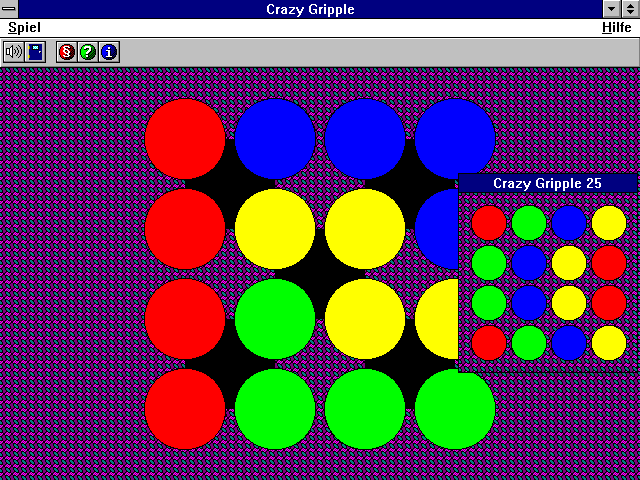The height and width of the screenshot is (480, 640).
Task: Click top-right yellow circle in small target panel
Action: click(x=609, y=223)
